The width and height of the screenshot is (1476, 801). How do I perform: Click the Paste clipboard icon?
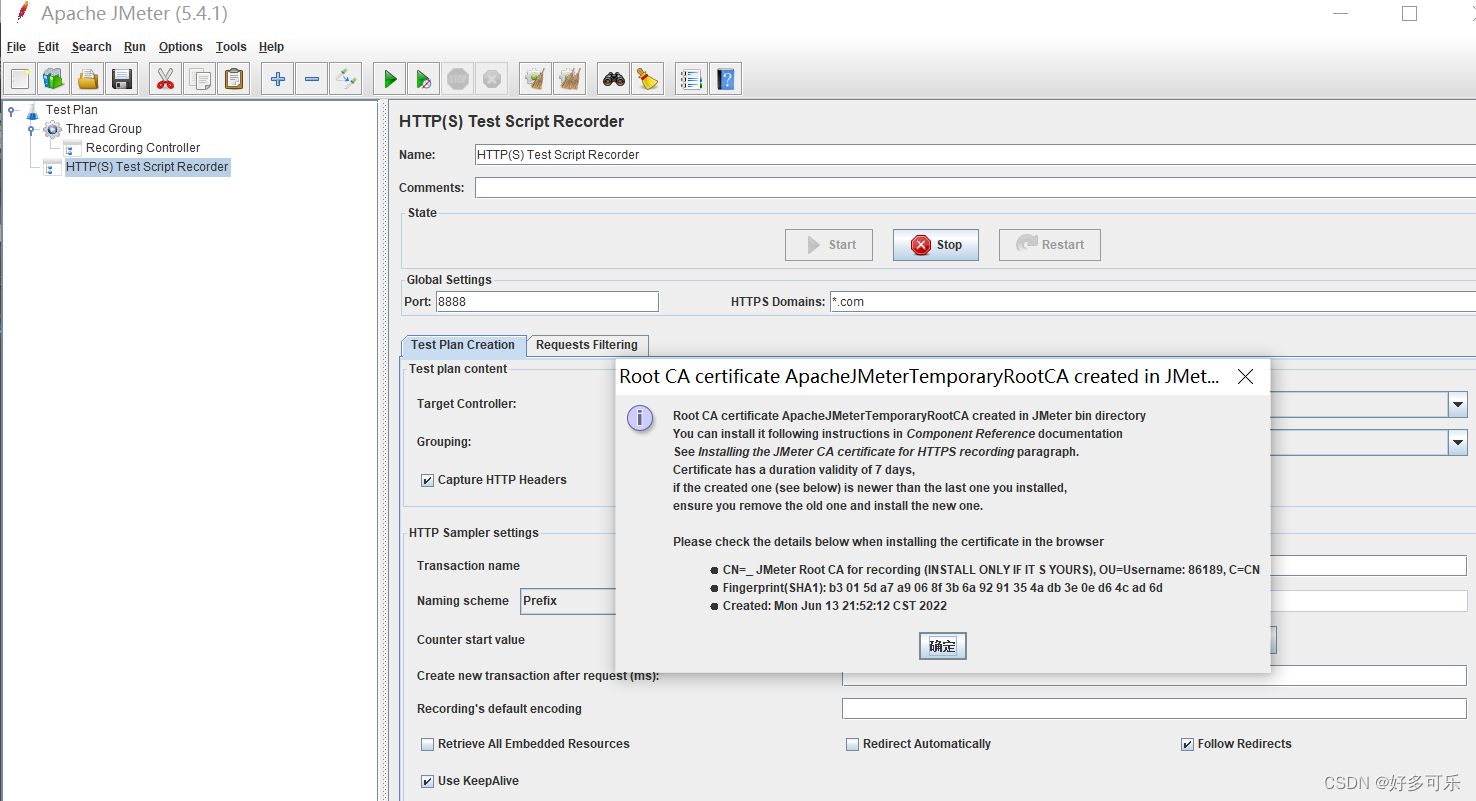coord(234,79)
